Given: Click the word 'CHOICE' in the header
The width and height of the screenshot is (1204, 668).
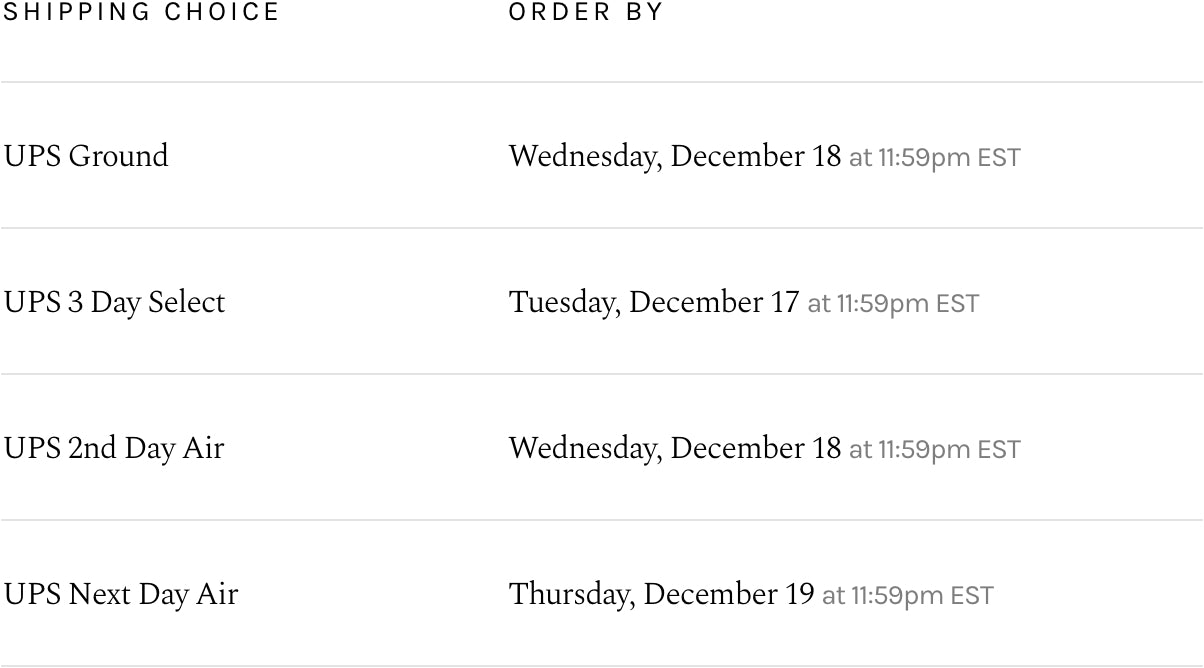Looking at the screenshot, I should click(x=222, y=12).
